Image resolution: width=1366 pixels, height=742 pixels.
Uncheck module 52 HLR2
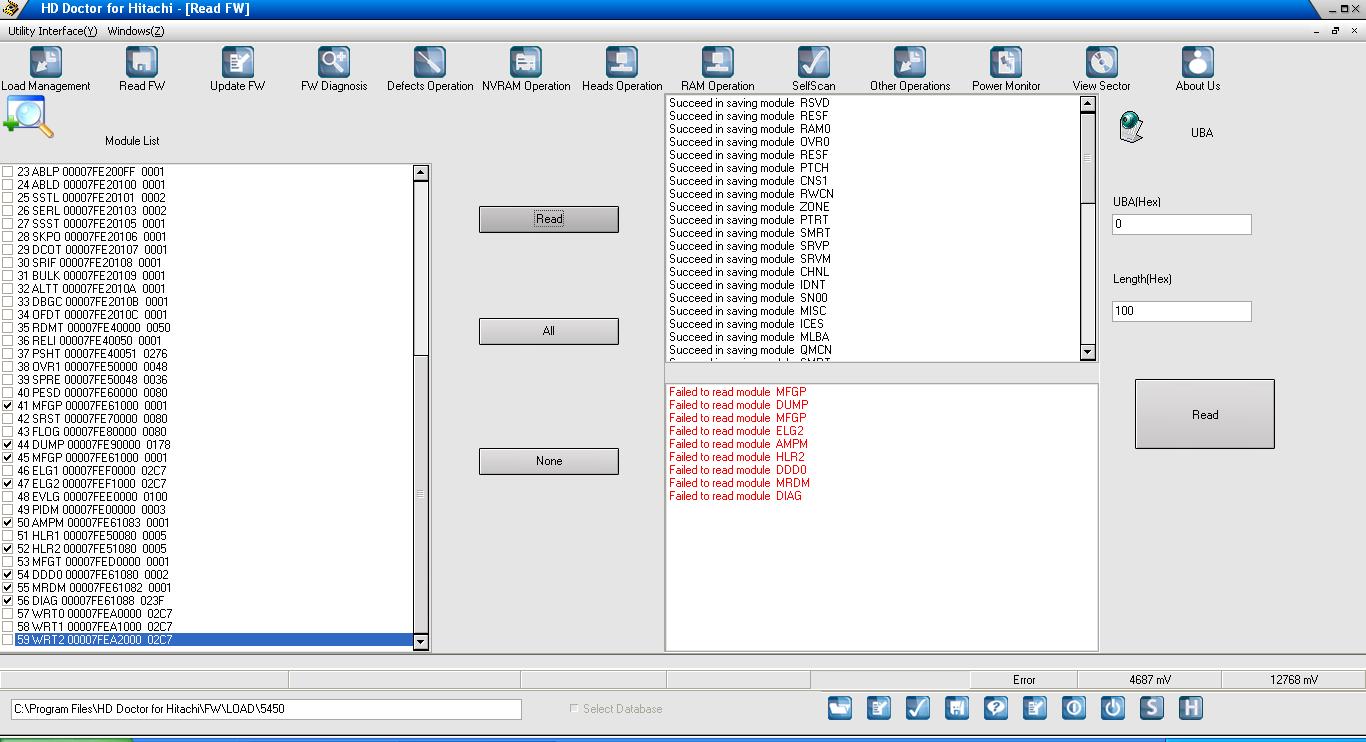click(x=8, y=549)
